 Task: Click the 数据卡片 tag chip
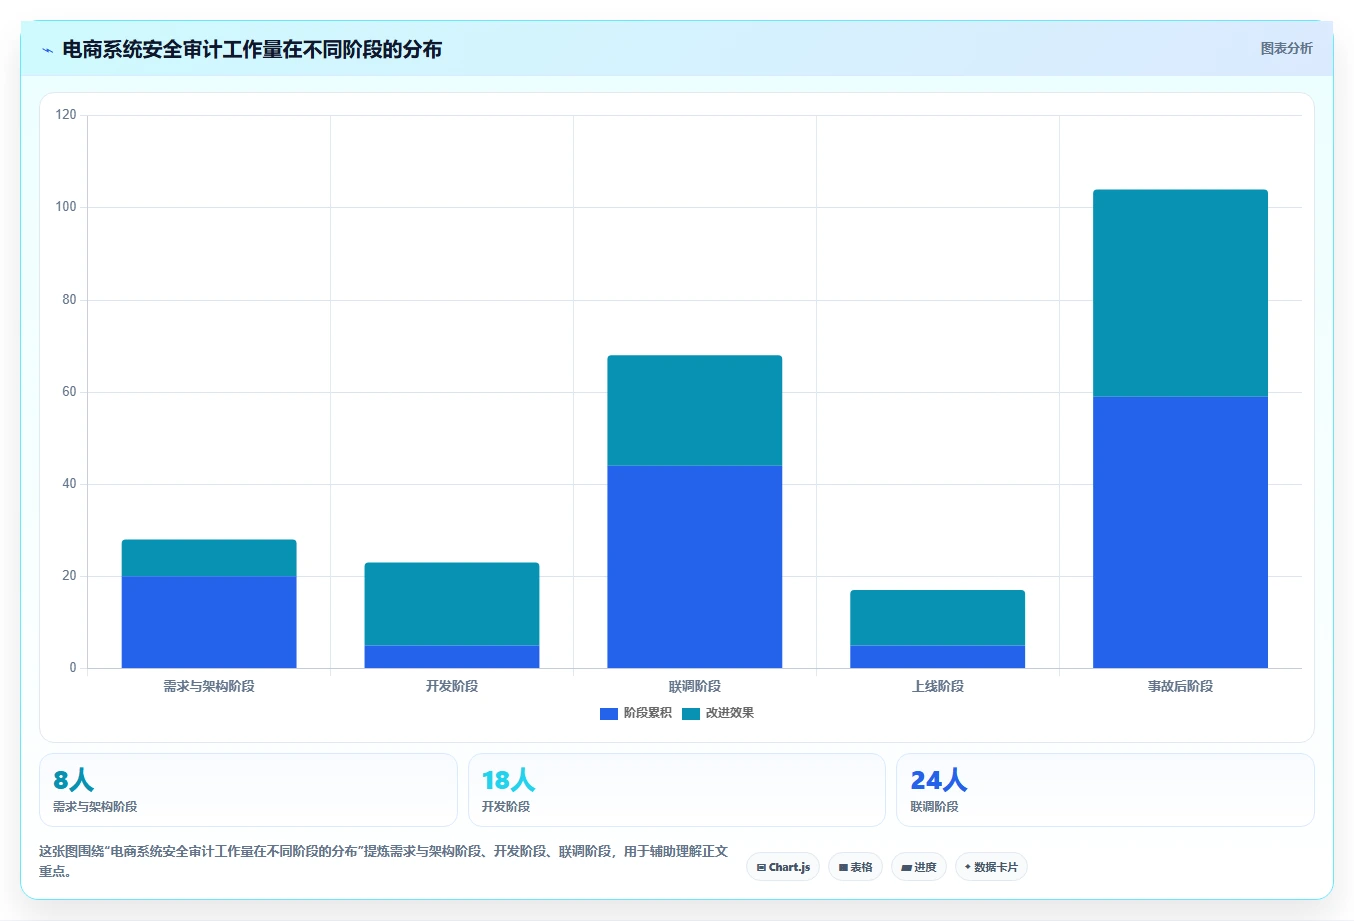tap(991, 867)
